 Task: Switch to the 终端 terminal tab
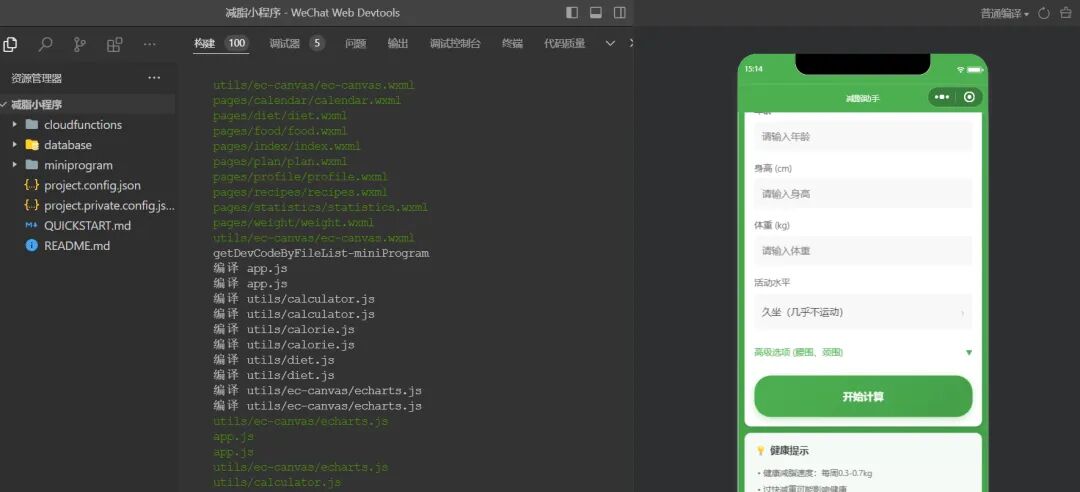point(512,43)
